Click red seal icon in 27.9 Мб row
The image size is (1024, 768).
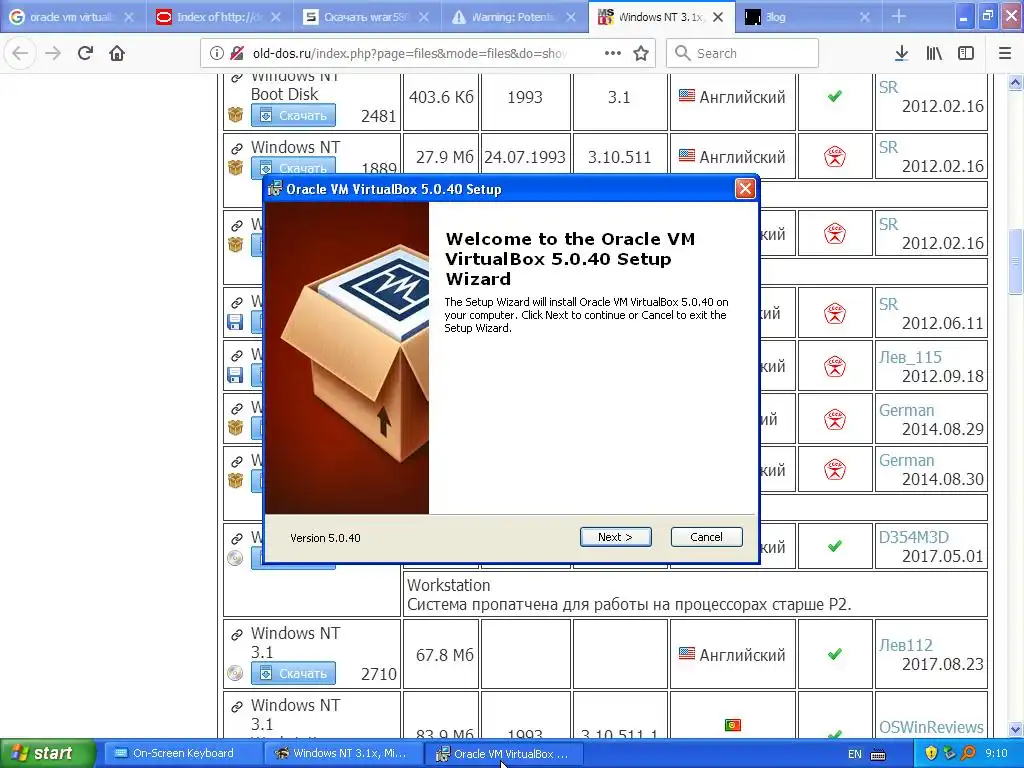pos(835,157)
